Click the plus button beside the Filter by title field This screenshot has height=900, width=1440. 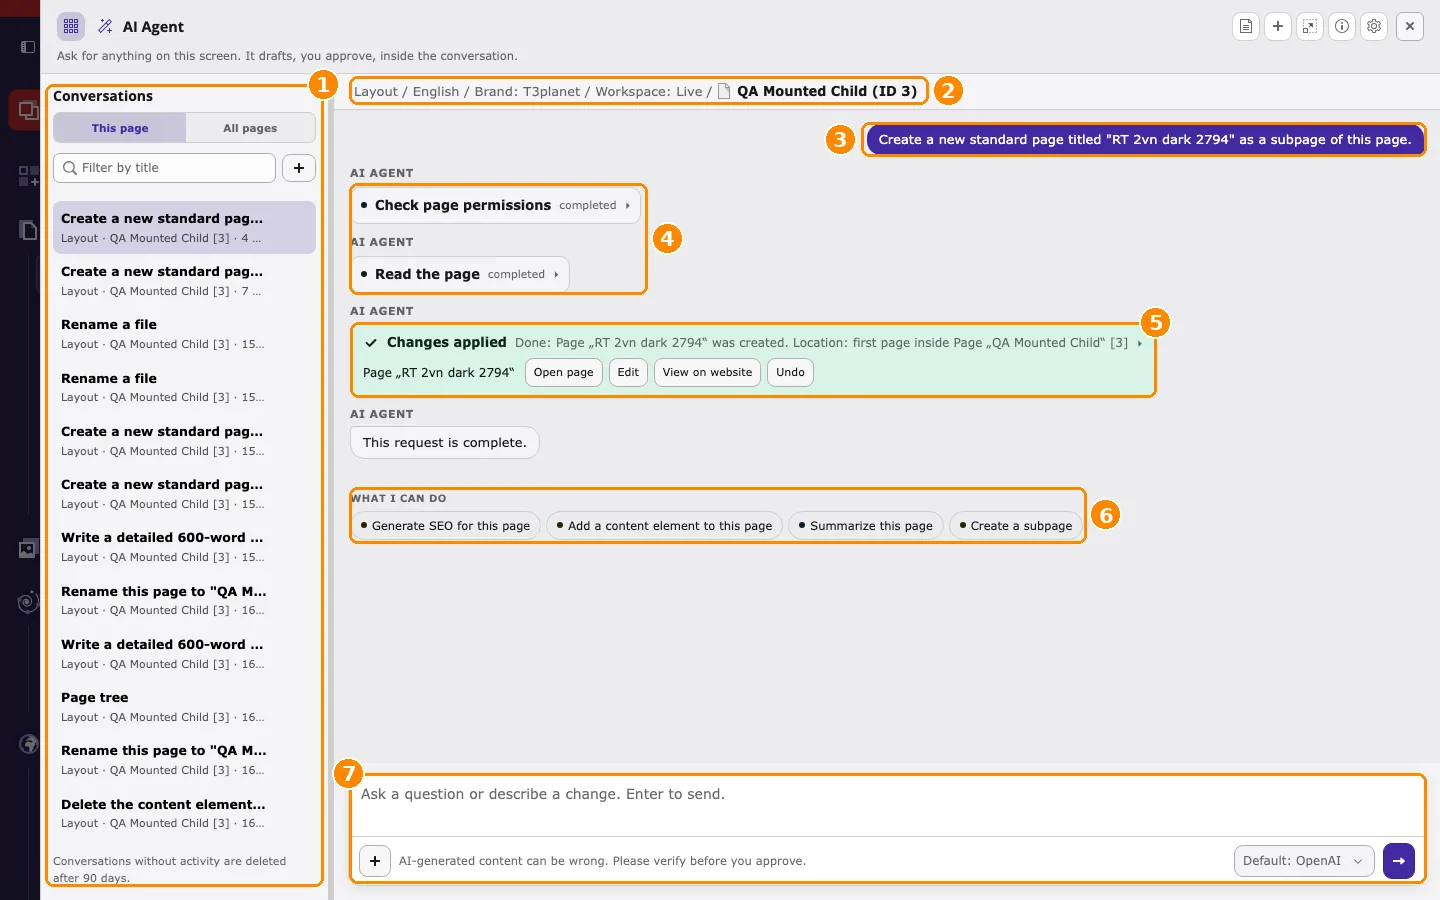click(299, 168)
